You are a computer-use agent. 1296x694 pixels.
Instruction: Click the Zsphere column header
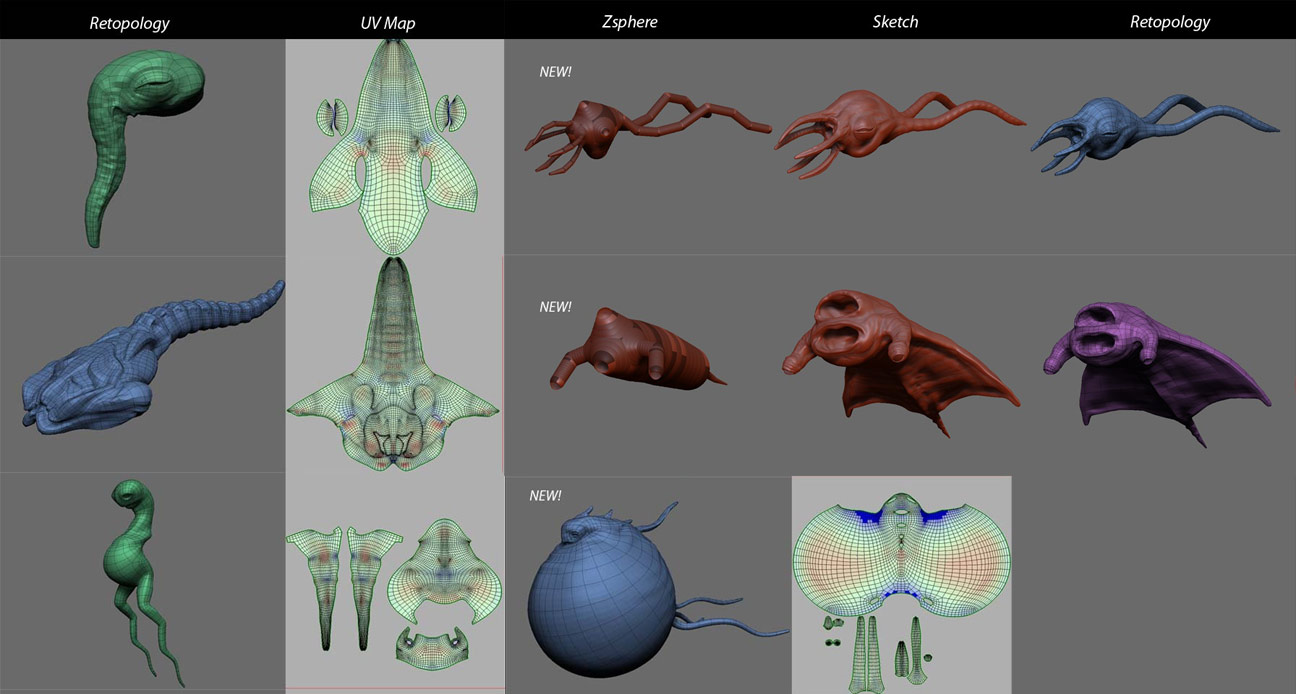coord(630,22)
